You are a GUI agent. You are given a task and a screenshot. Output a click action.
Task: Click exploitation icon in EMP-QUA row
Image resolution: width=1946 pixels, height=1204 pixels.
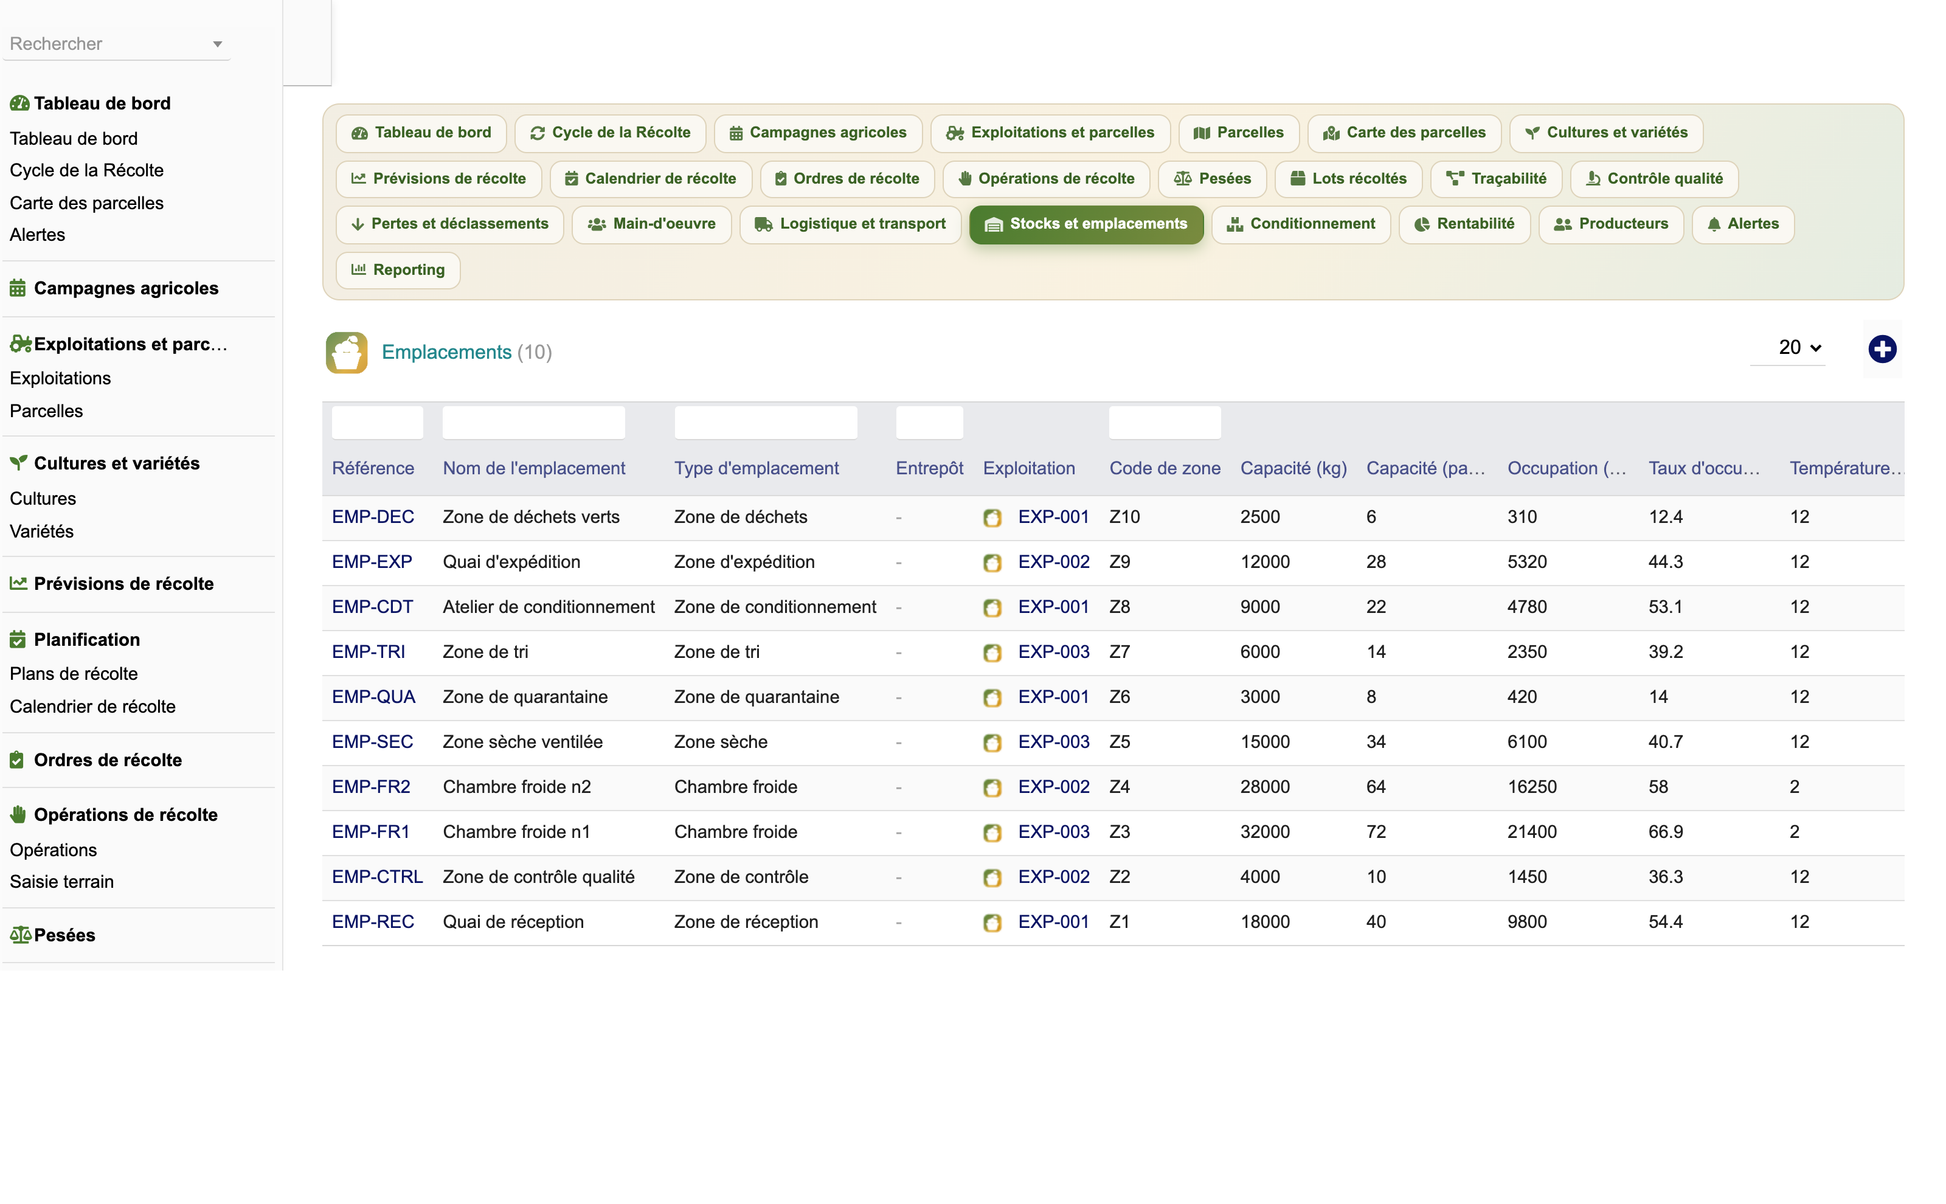tap(992, 698)
